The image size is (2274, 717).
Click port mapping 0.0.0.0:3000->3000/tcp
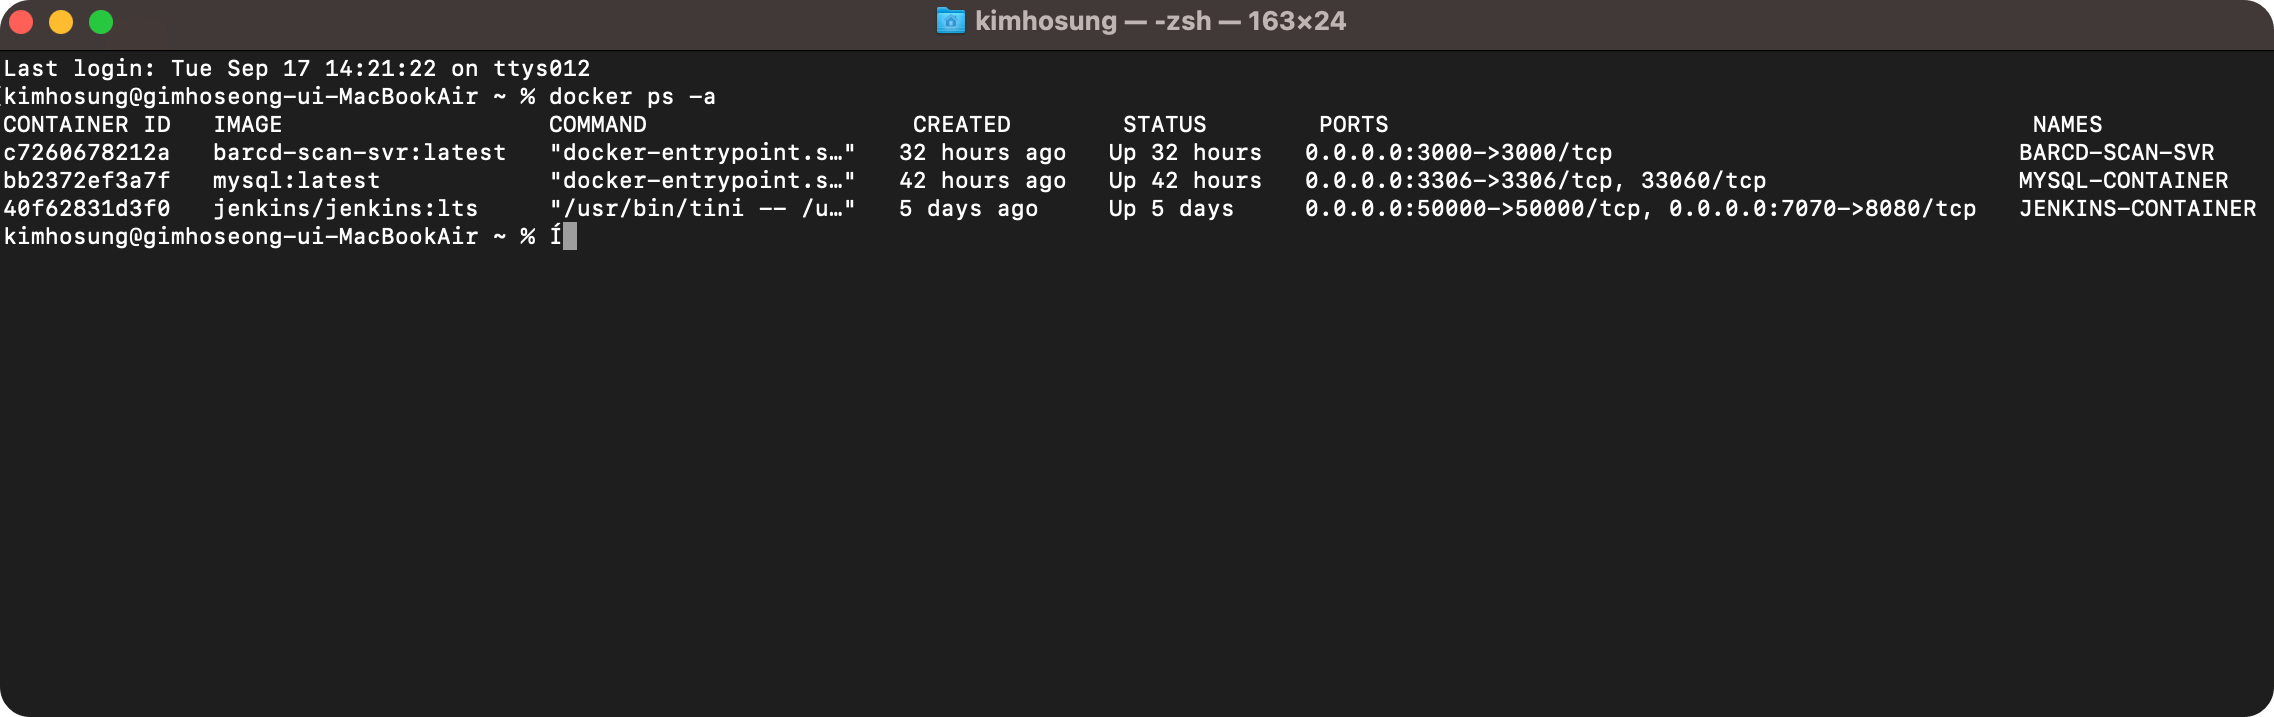pos(1459,153)
